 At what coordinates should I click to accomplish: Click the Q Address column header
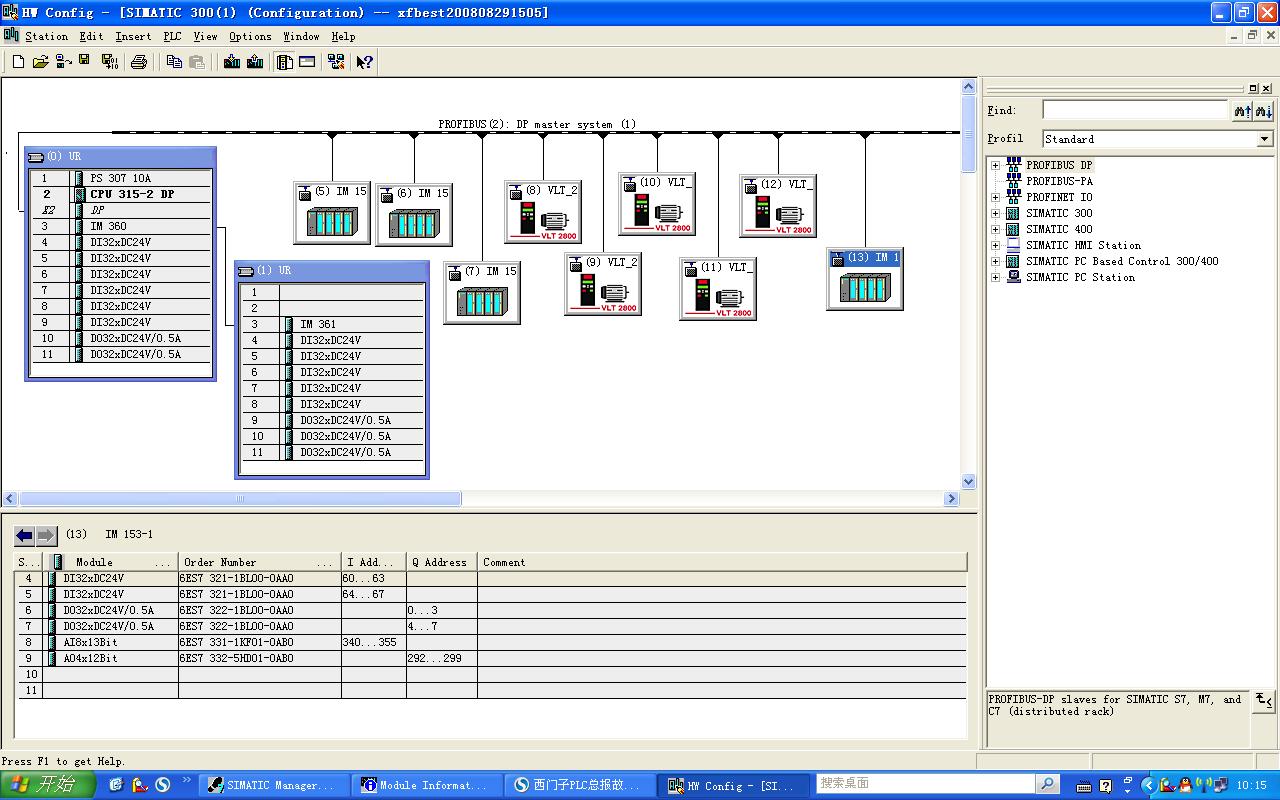[x=441, y=562]
